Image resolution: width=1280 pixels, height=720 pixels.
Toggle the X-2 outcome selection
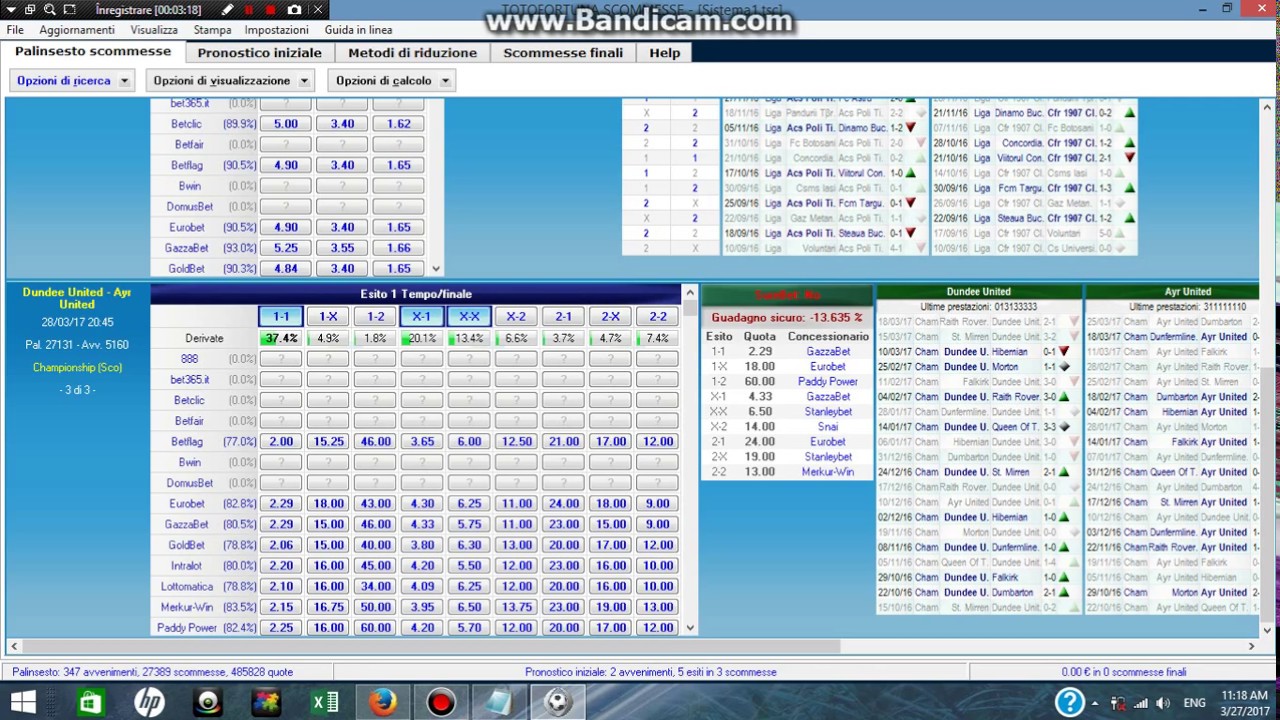coord(516,316)
